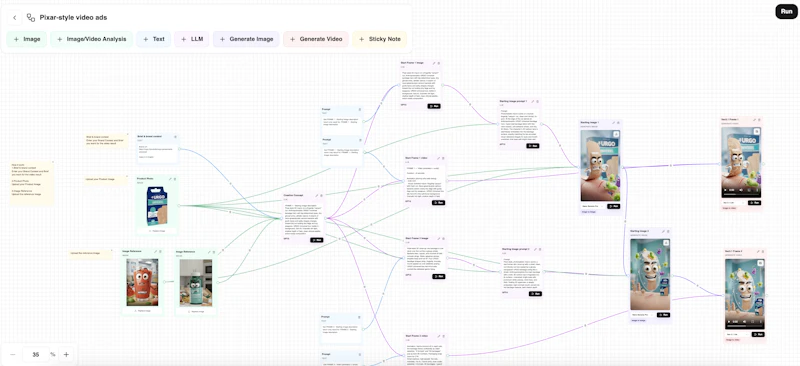The image size is (800, 366).
Task: Select the green bottle reference image
Action: (195, 283)
